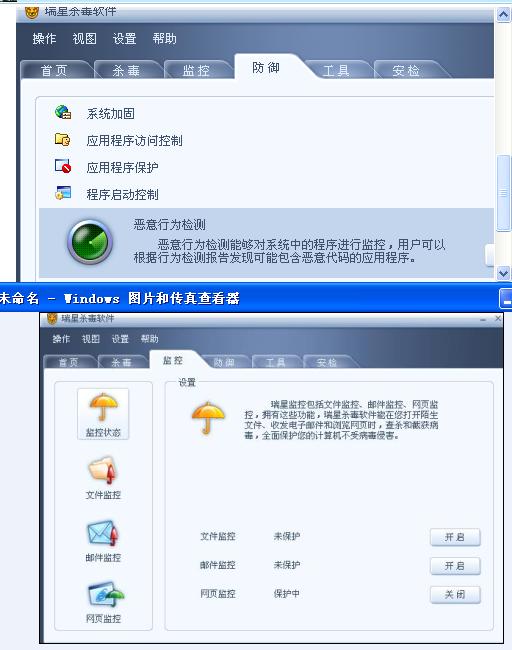
Task: Select the 网页监控 sidebar icon
Action: [x=106, y=594]
